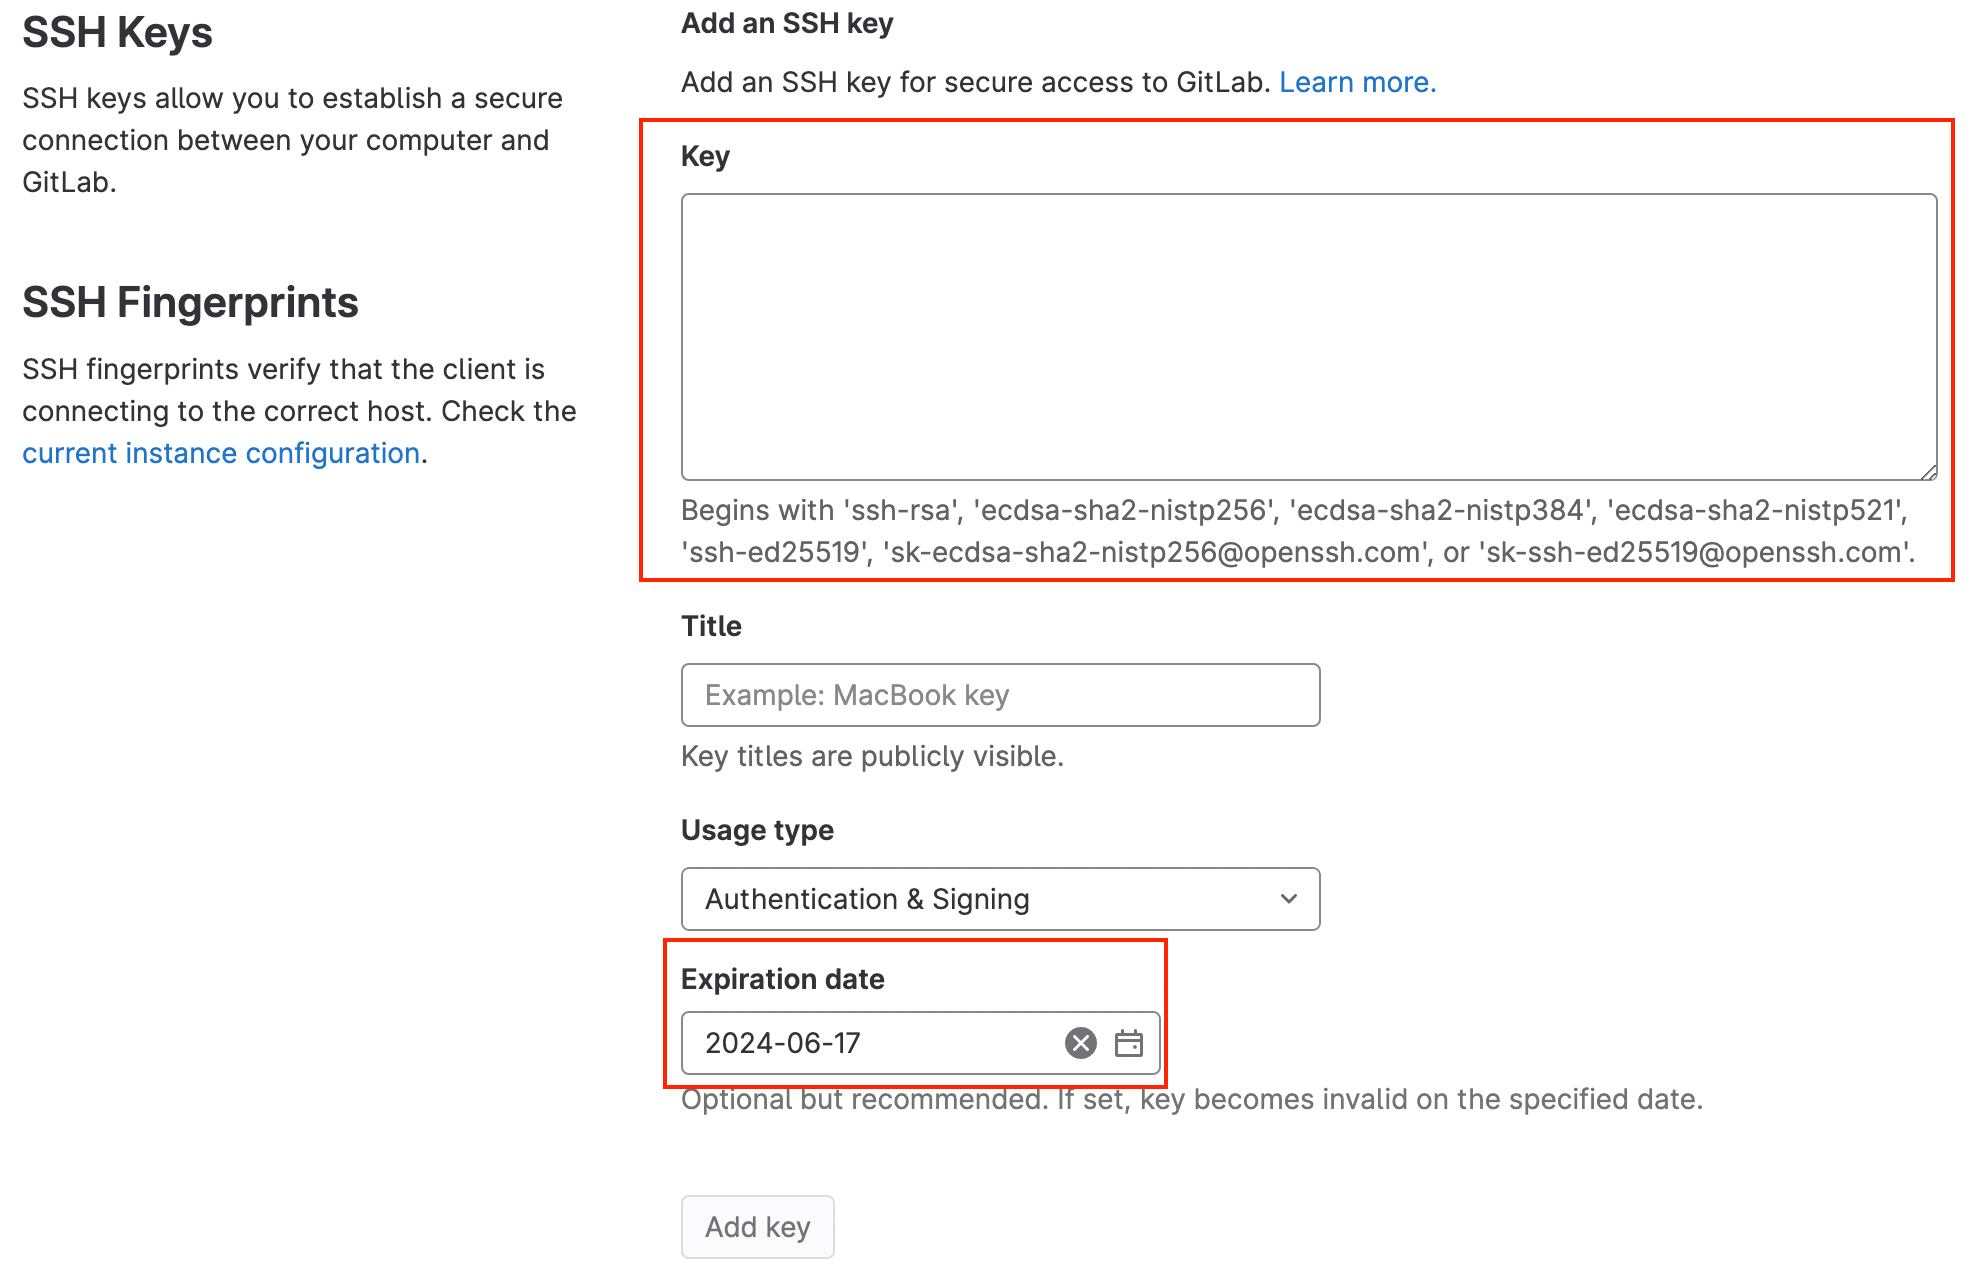Click the SSH Keys heading
This screenshot has height=1276, width=1980.
pos(117,32)
